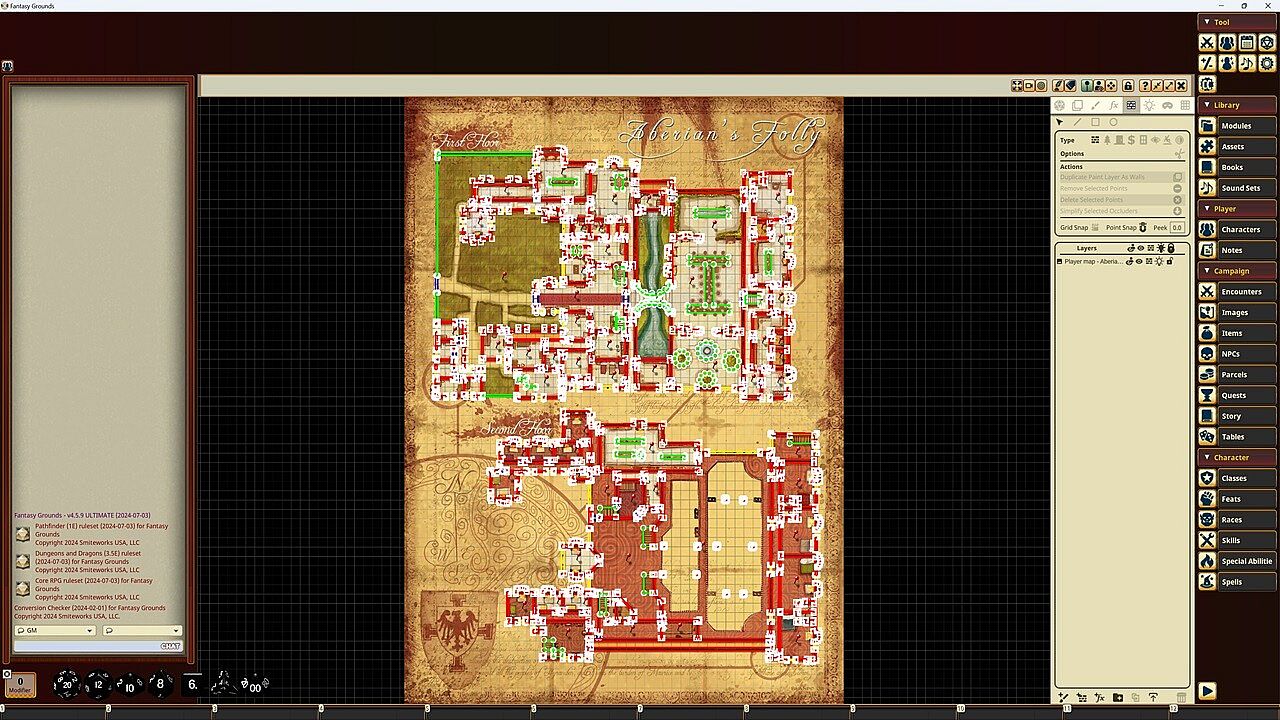Toggle lighting bulb on Player map layer
Image resolution: width=1280 pixels, height=720 pixels.
click(x=1158, y=261)
